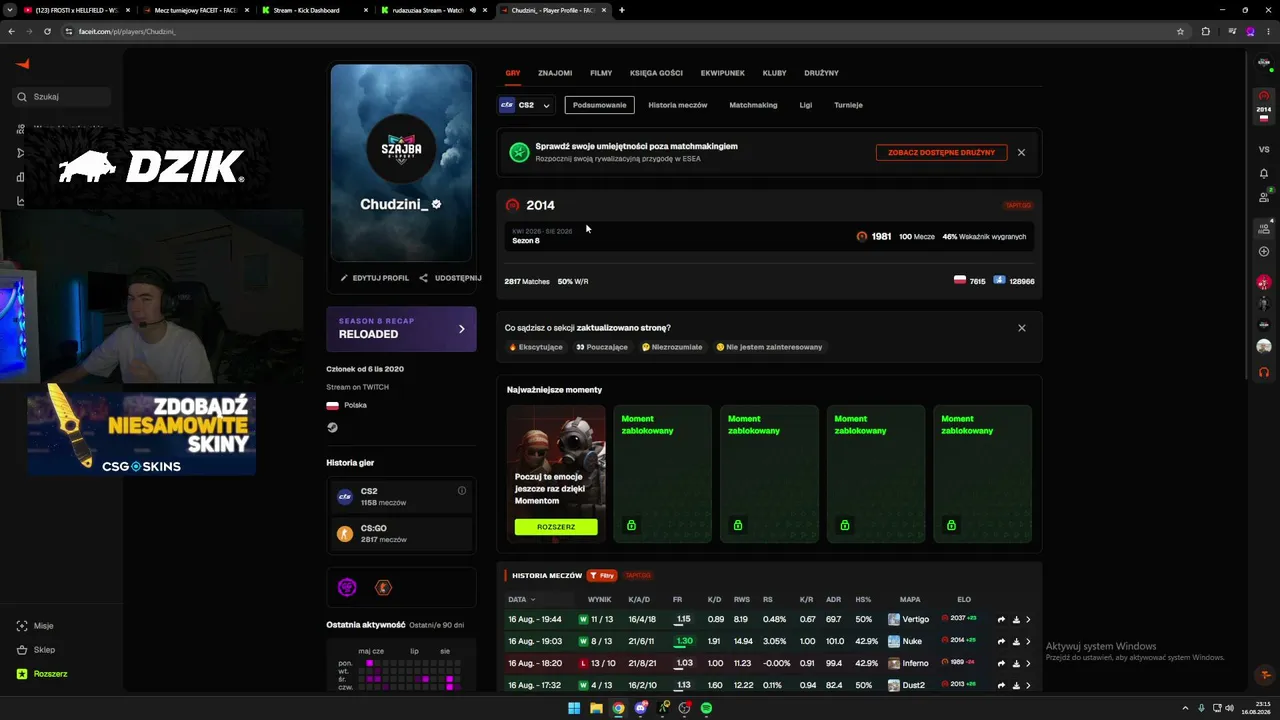Screen dimensions: 1280x720
Task: Click the Steam profile icon
Action: [x=332, y=427]
